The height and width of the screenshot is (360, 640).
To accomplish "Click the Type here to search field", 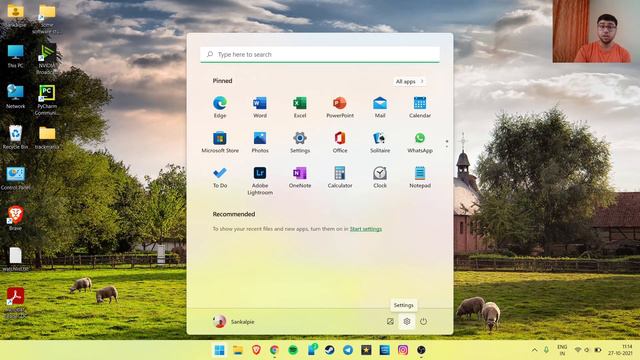I will 320,54.
